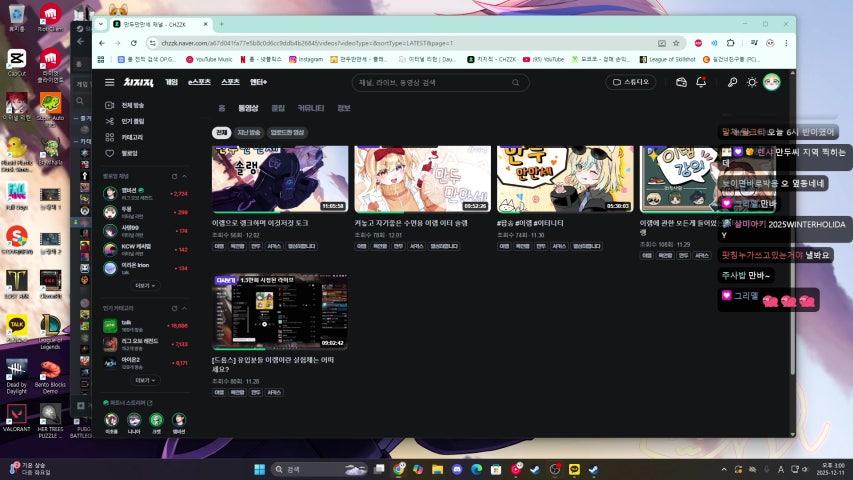The image size is (853, 480).
Task: Open the green partner streamer avatar
Action: point(156,420)
